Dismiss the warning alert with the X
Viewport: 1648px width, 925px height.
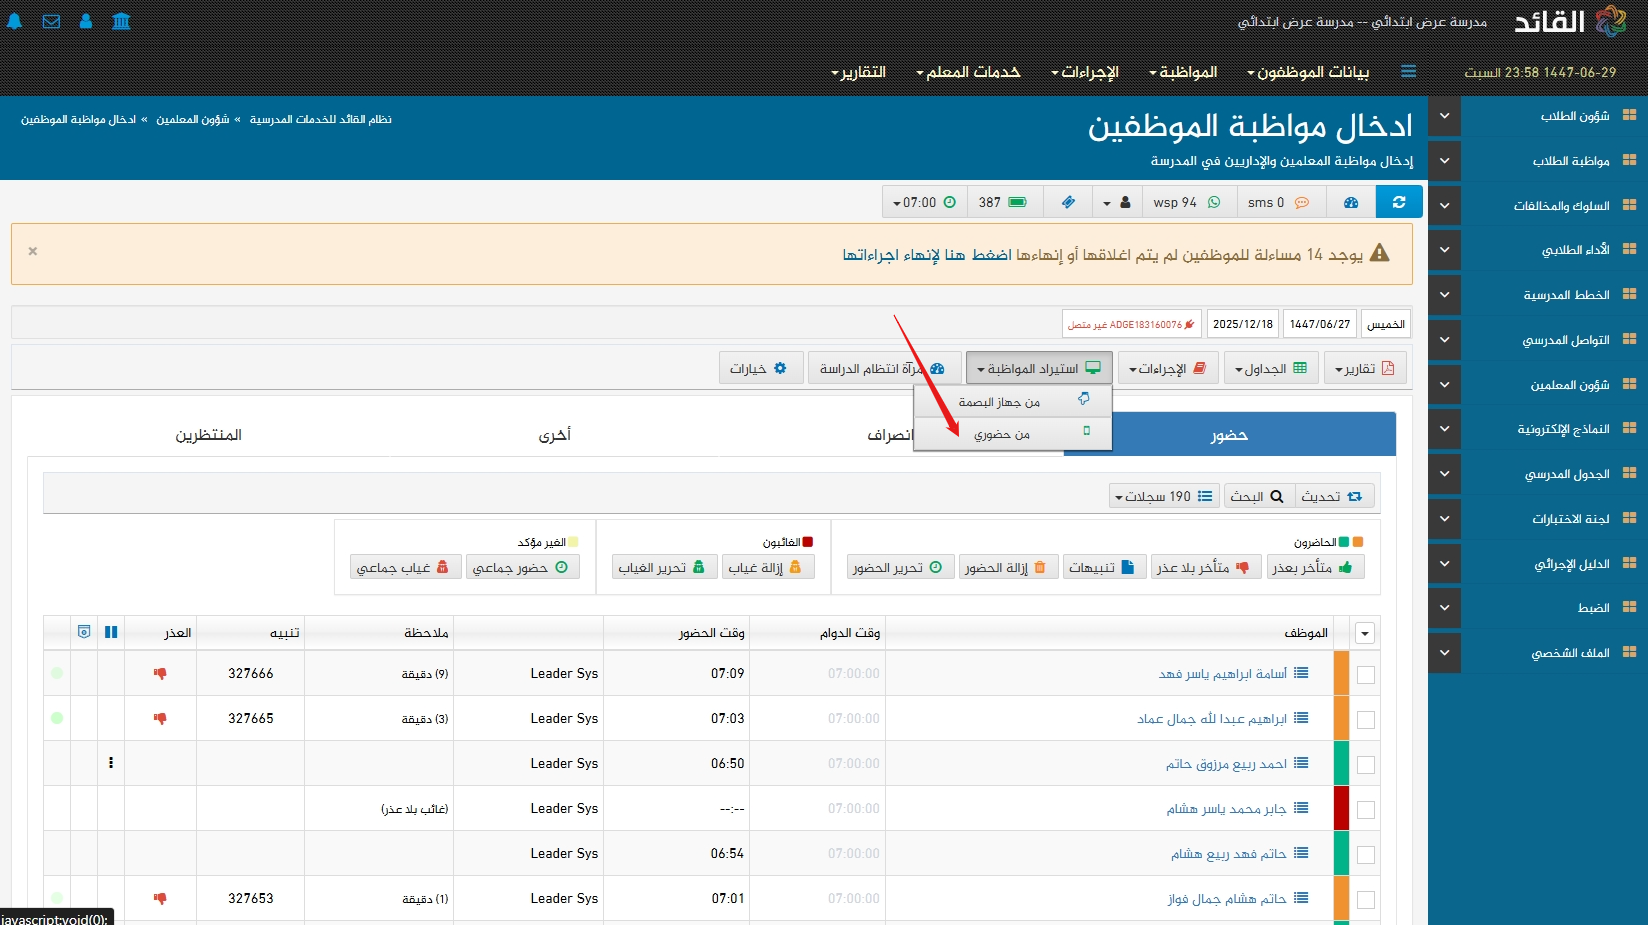pyautogui.click(x=33, y=251)
